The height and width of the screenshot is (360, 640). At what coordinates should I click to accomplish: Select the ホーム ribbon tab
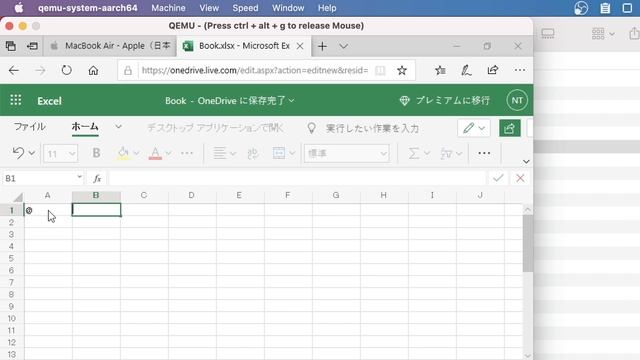pyautogui.click(x=85, y=127)
